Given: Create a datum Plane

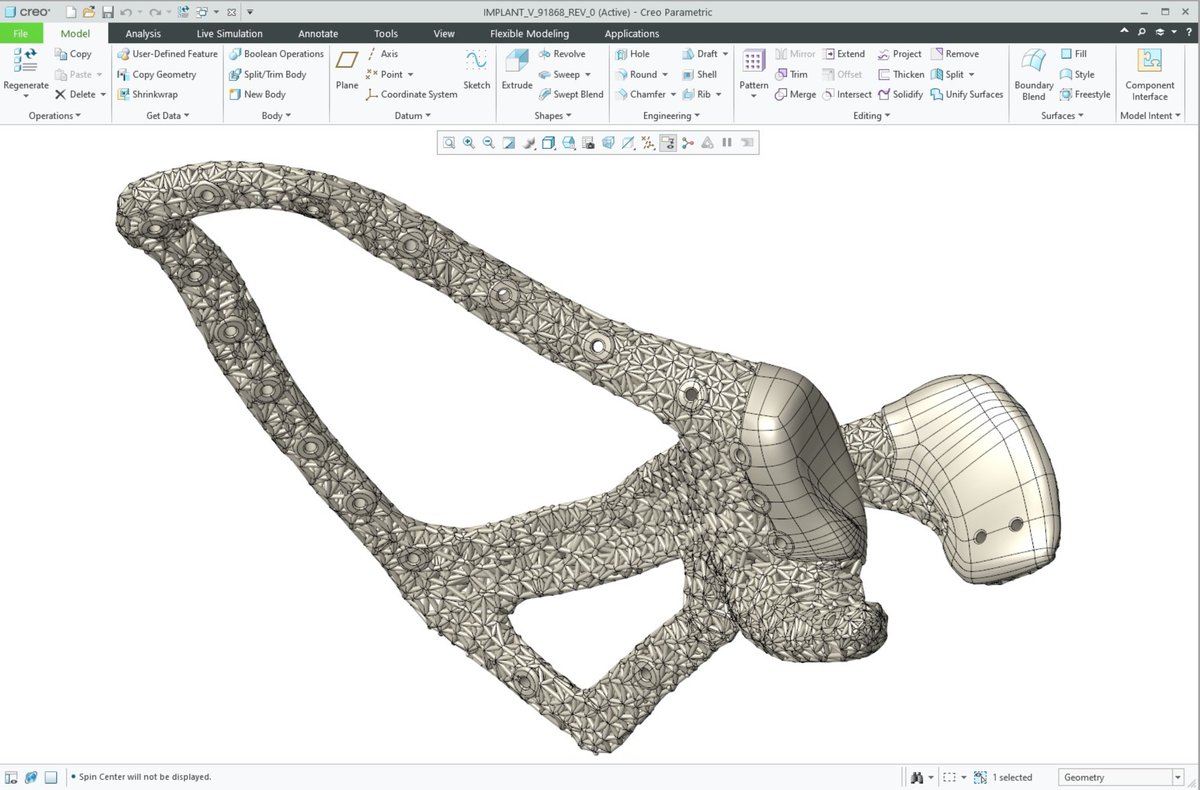Looking at the screenshot, I should coord(347,68).
